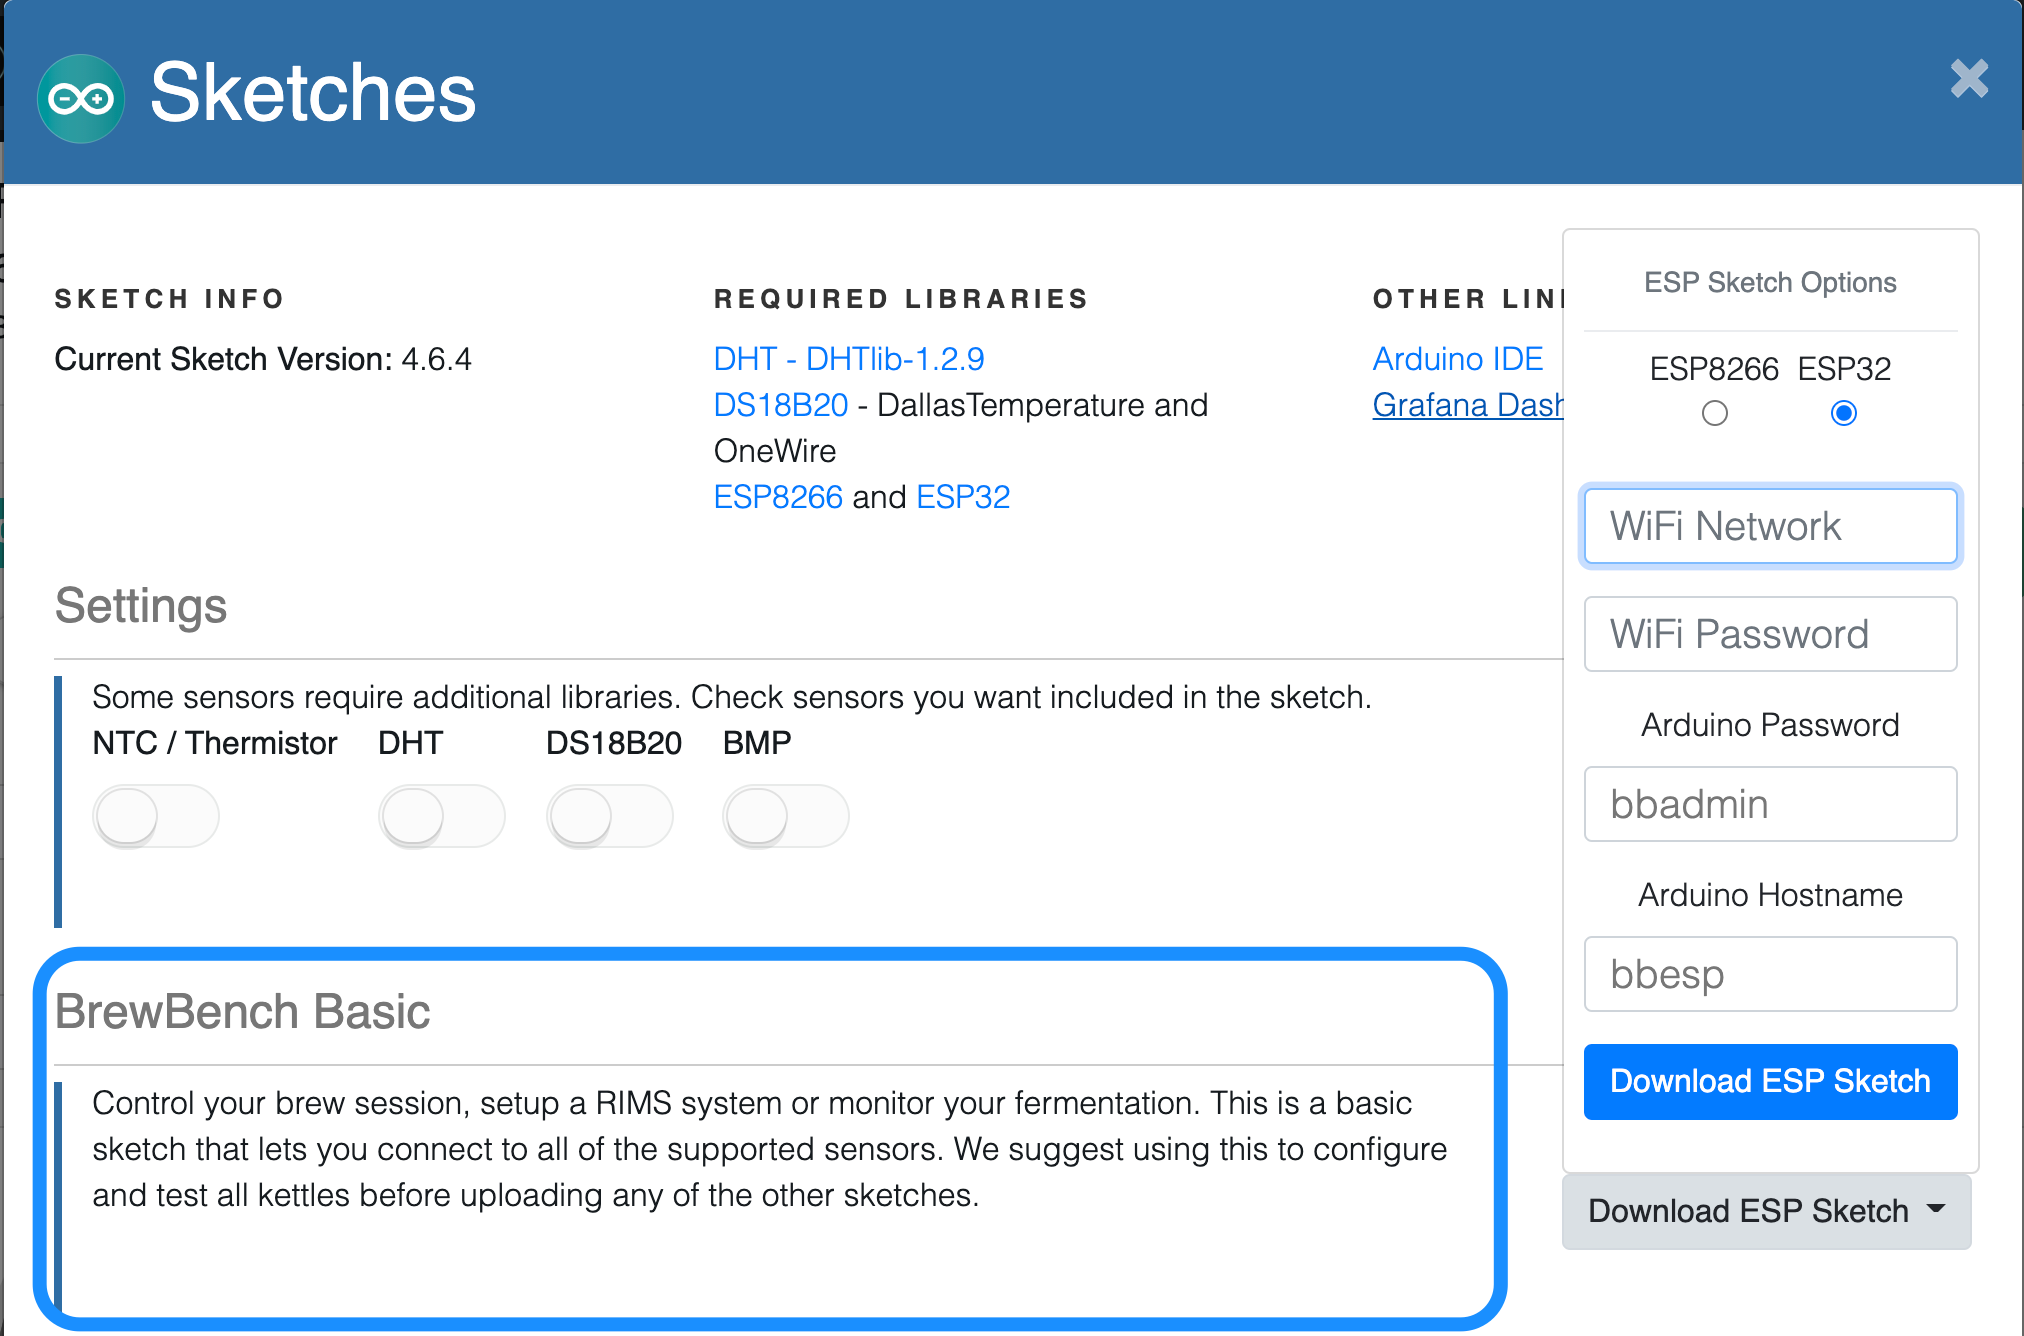This screenshot has height=1336, width=2024.
Task: Close the Sketches dialog with the X
Action: pyautogui.click(x=1969, y=78)
